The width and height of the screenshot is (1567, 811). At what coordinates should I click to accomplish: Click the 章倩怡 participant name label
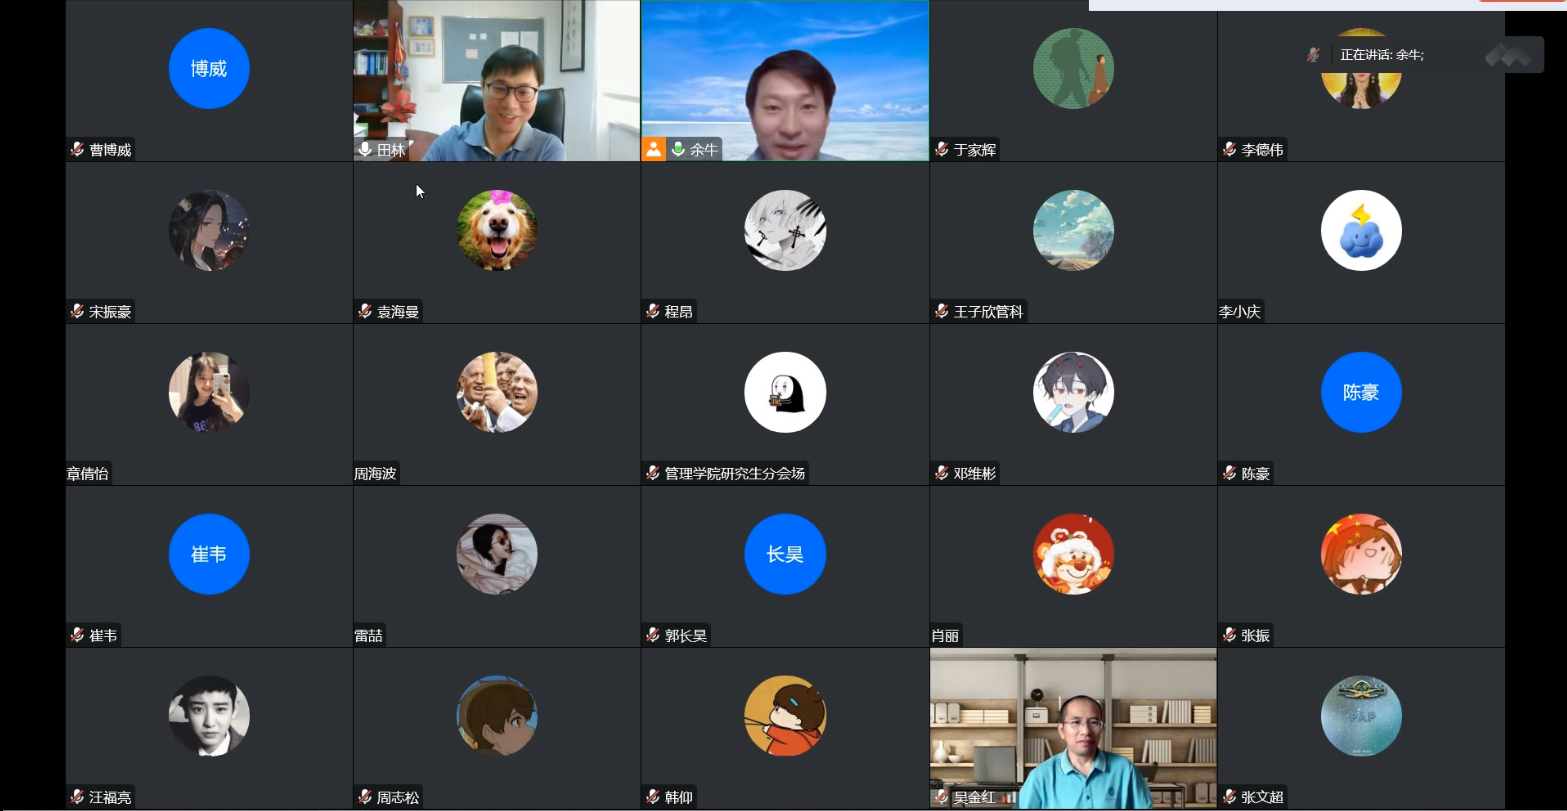point(88,473)
